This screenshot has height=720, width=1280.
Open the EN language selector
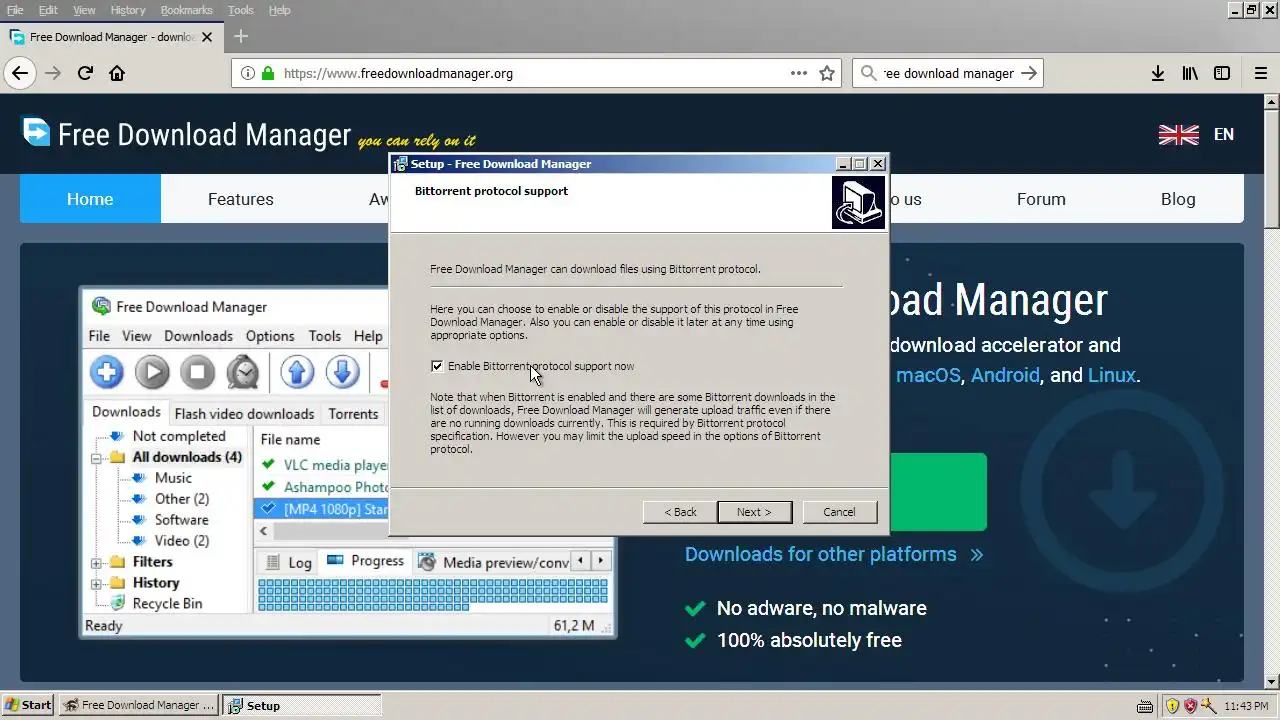(1224, 134)
